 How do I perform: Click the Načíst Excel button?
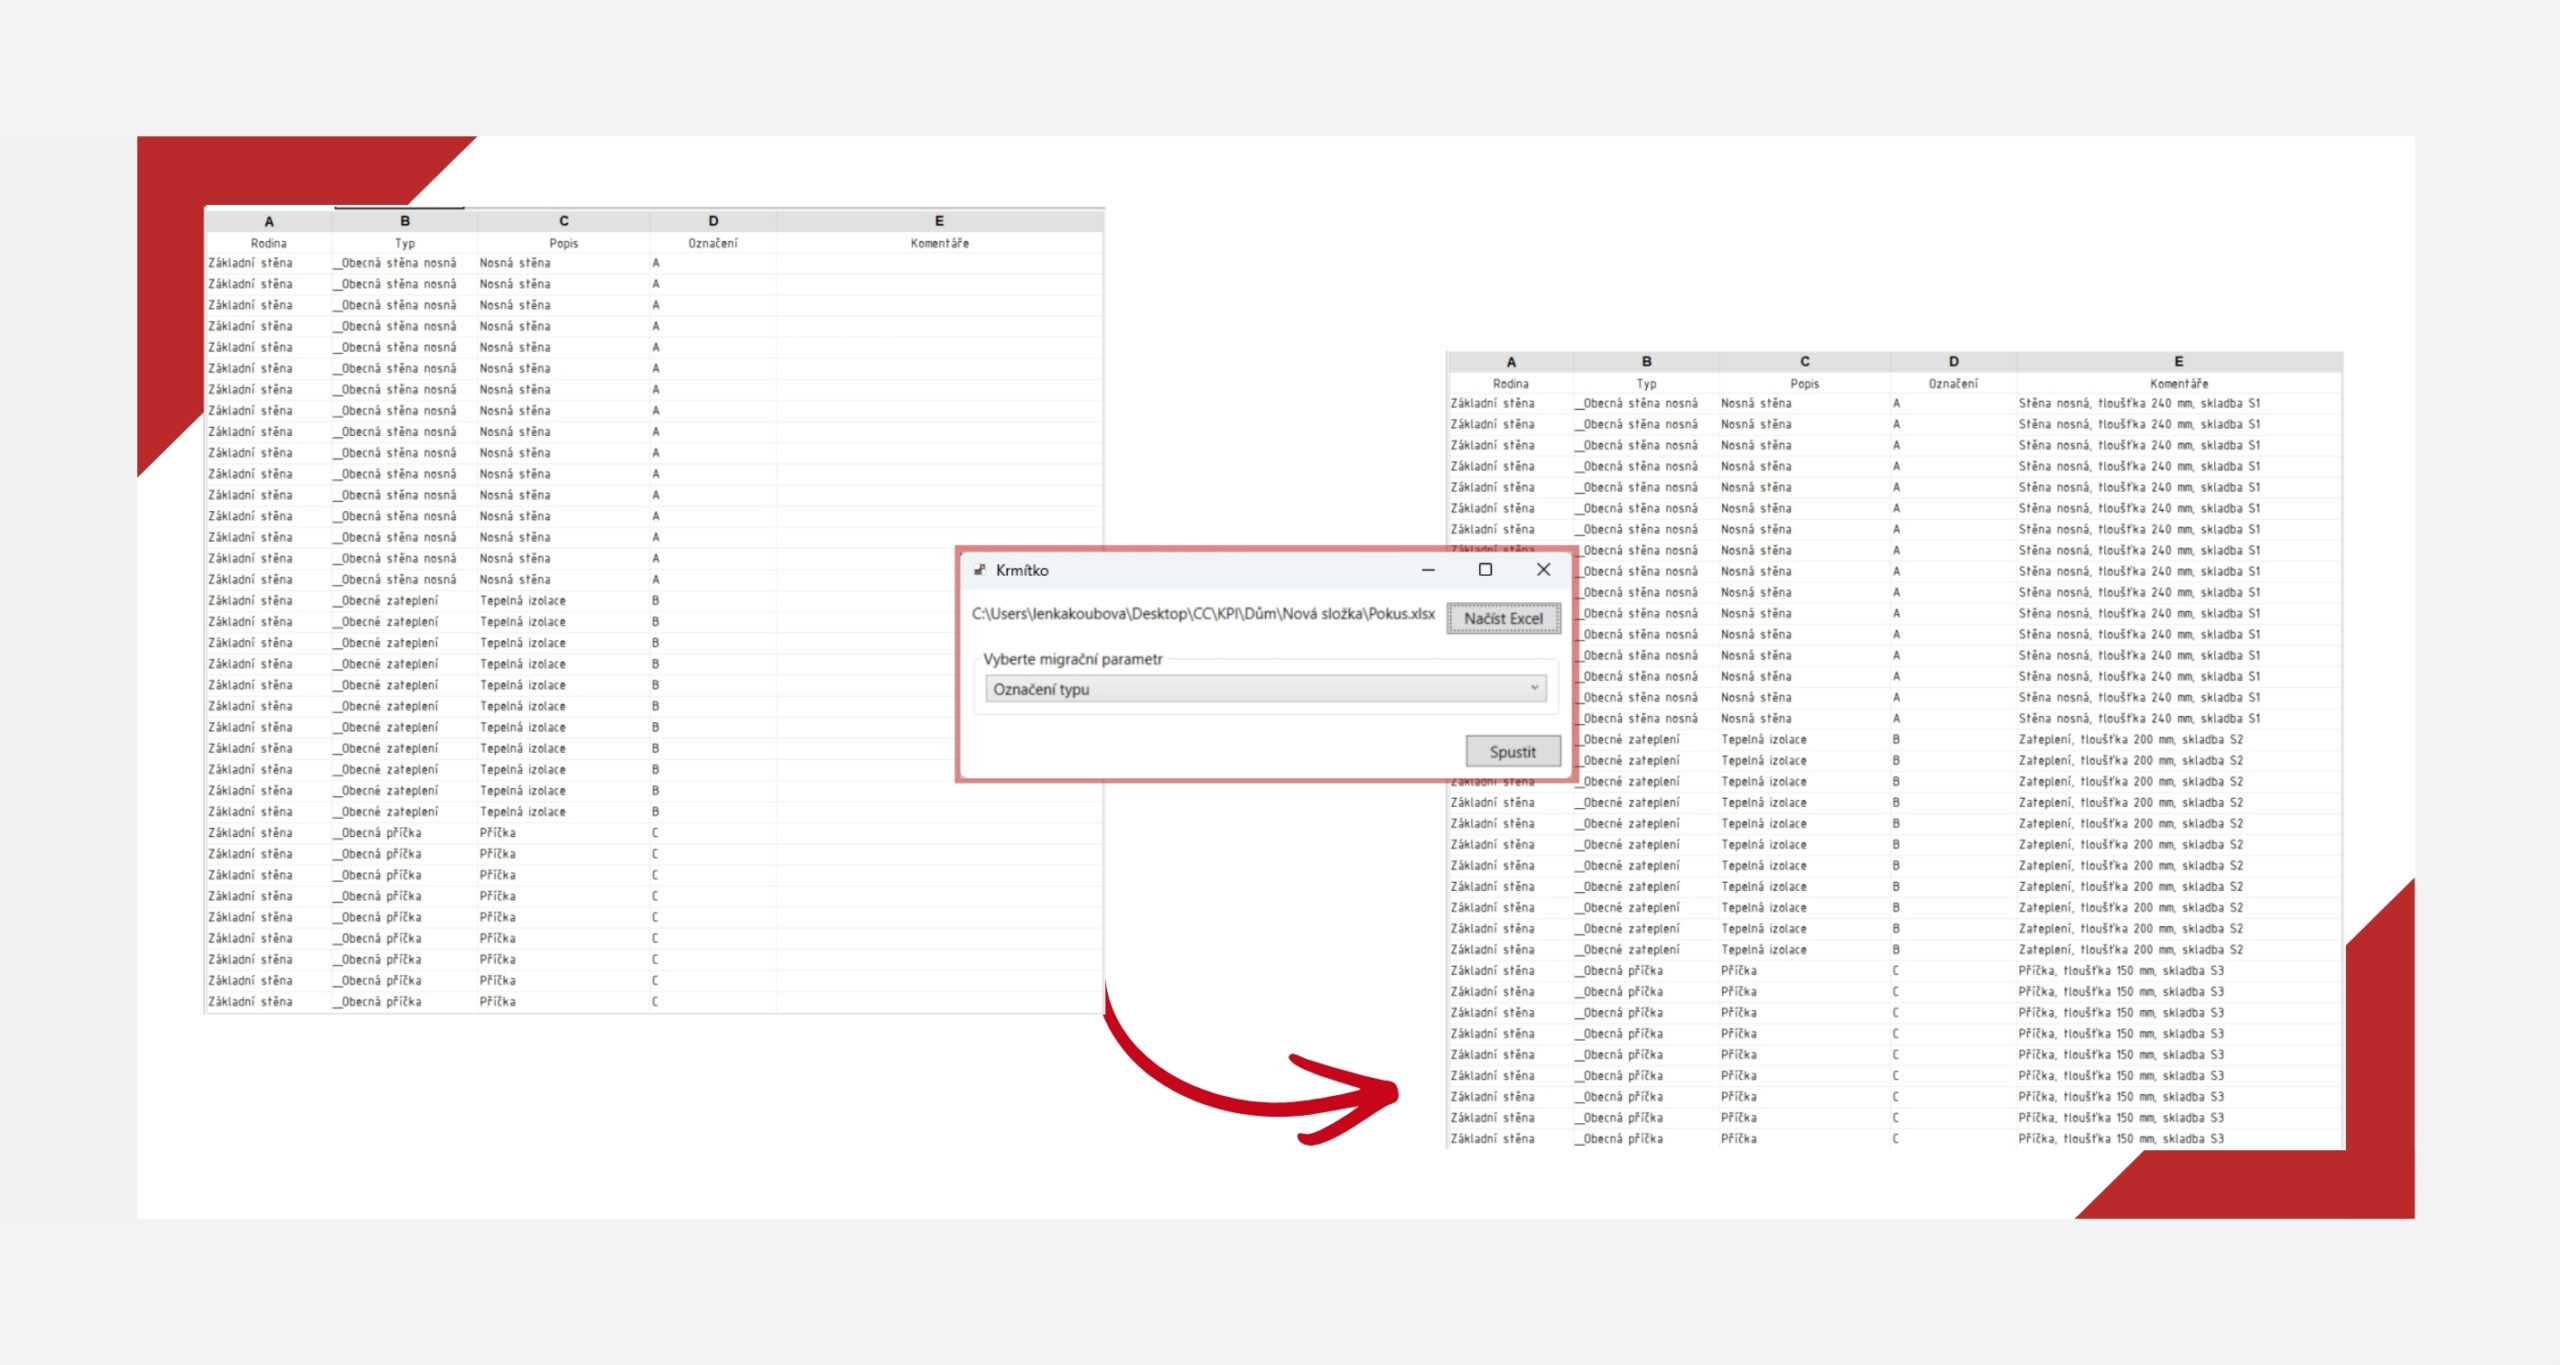(x=1503, y=618)
